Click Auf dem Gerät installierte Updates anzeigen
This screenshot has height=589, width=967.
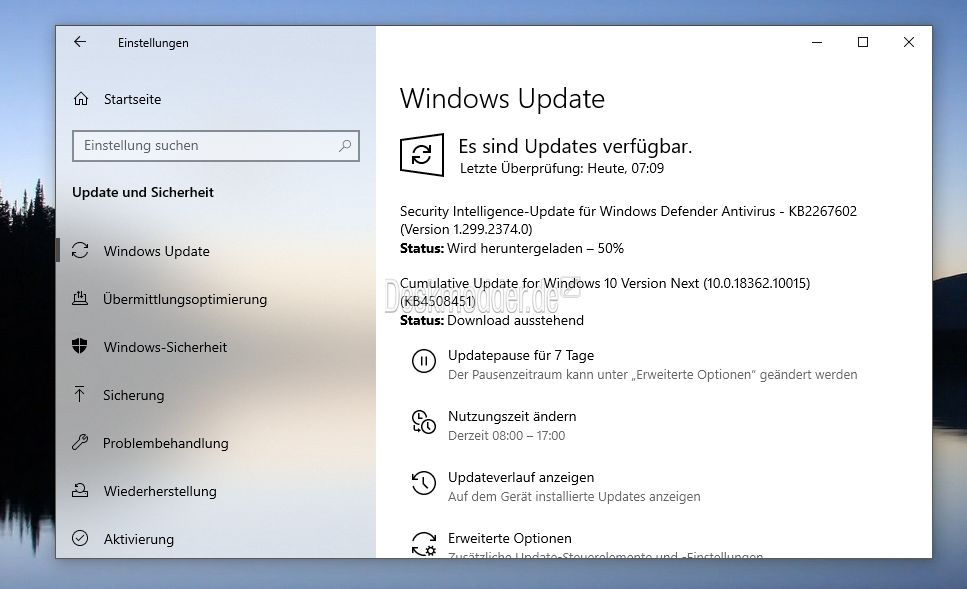tap(574, 496)
